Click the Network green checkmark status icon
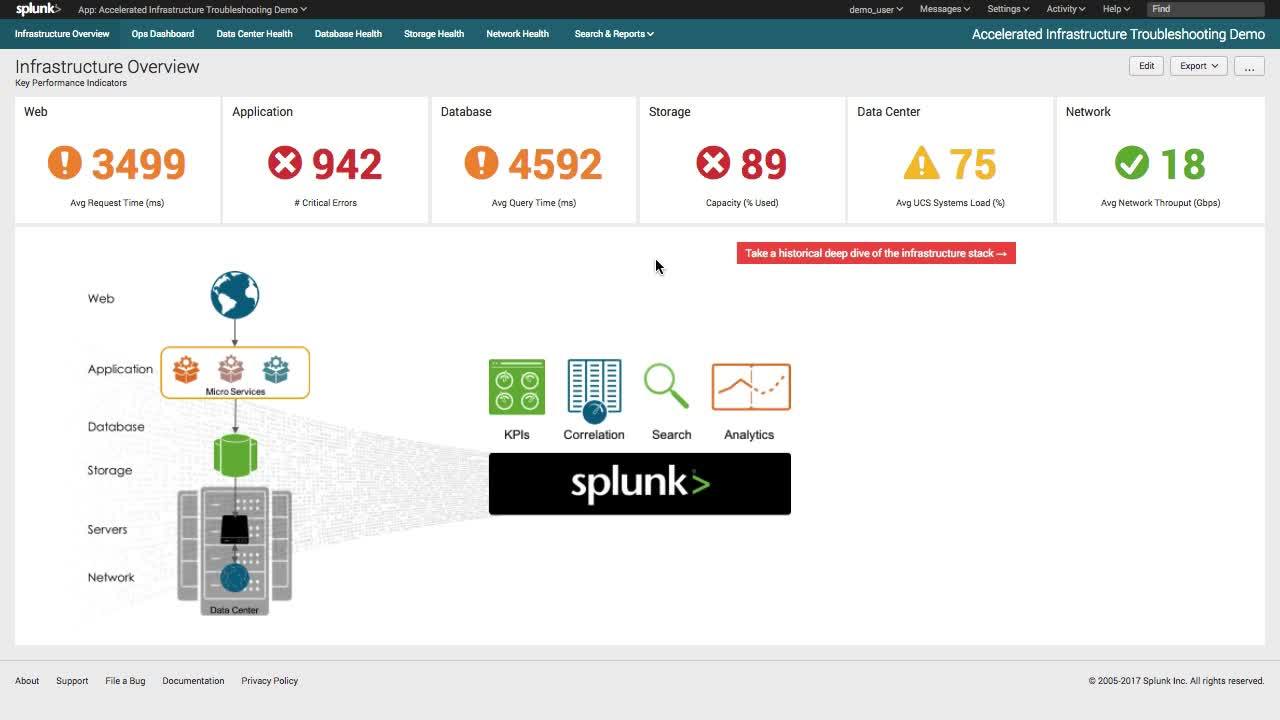This screenshot has width=1280, height=720. click(x=1132, y=163)
